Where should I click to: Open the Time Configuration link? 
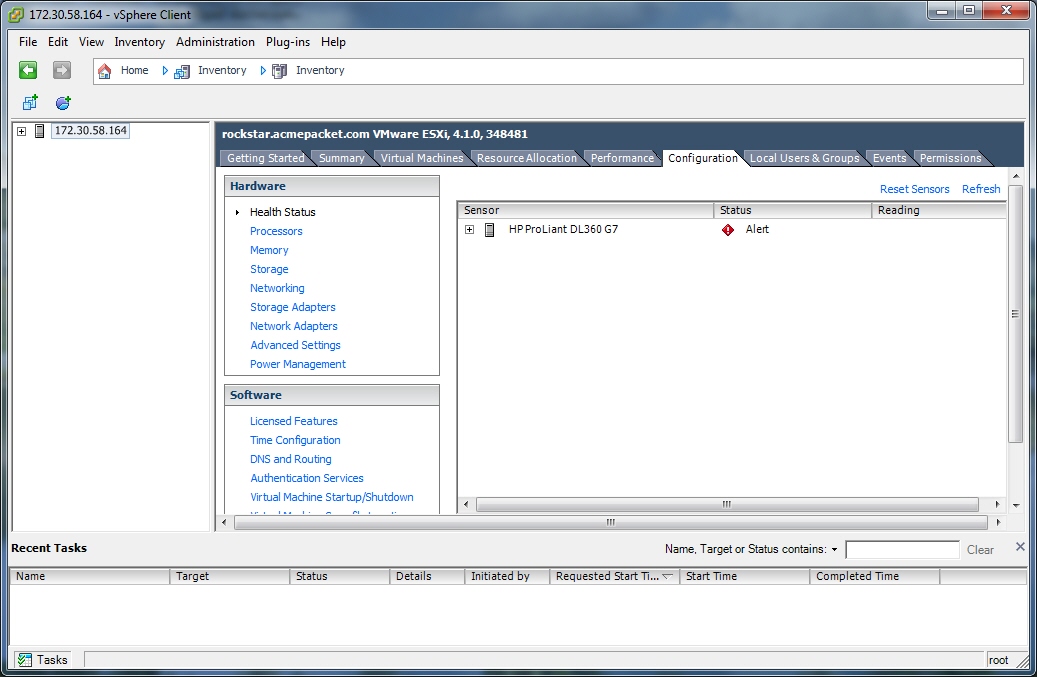click(295, 440)
